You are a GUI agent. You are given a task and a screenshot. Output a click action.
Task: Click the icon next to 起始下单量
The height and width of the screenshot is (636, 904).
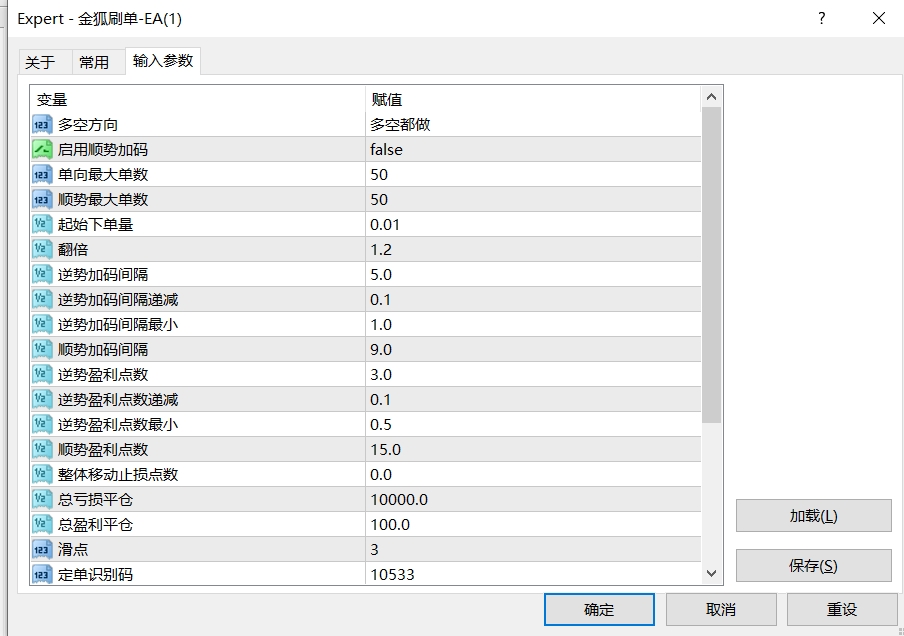tap(42, 225)
